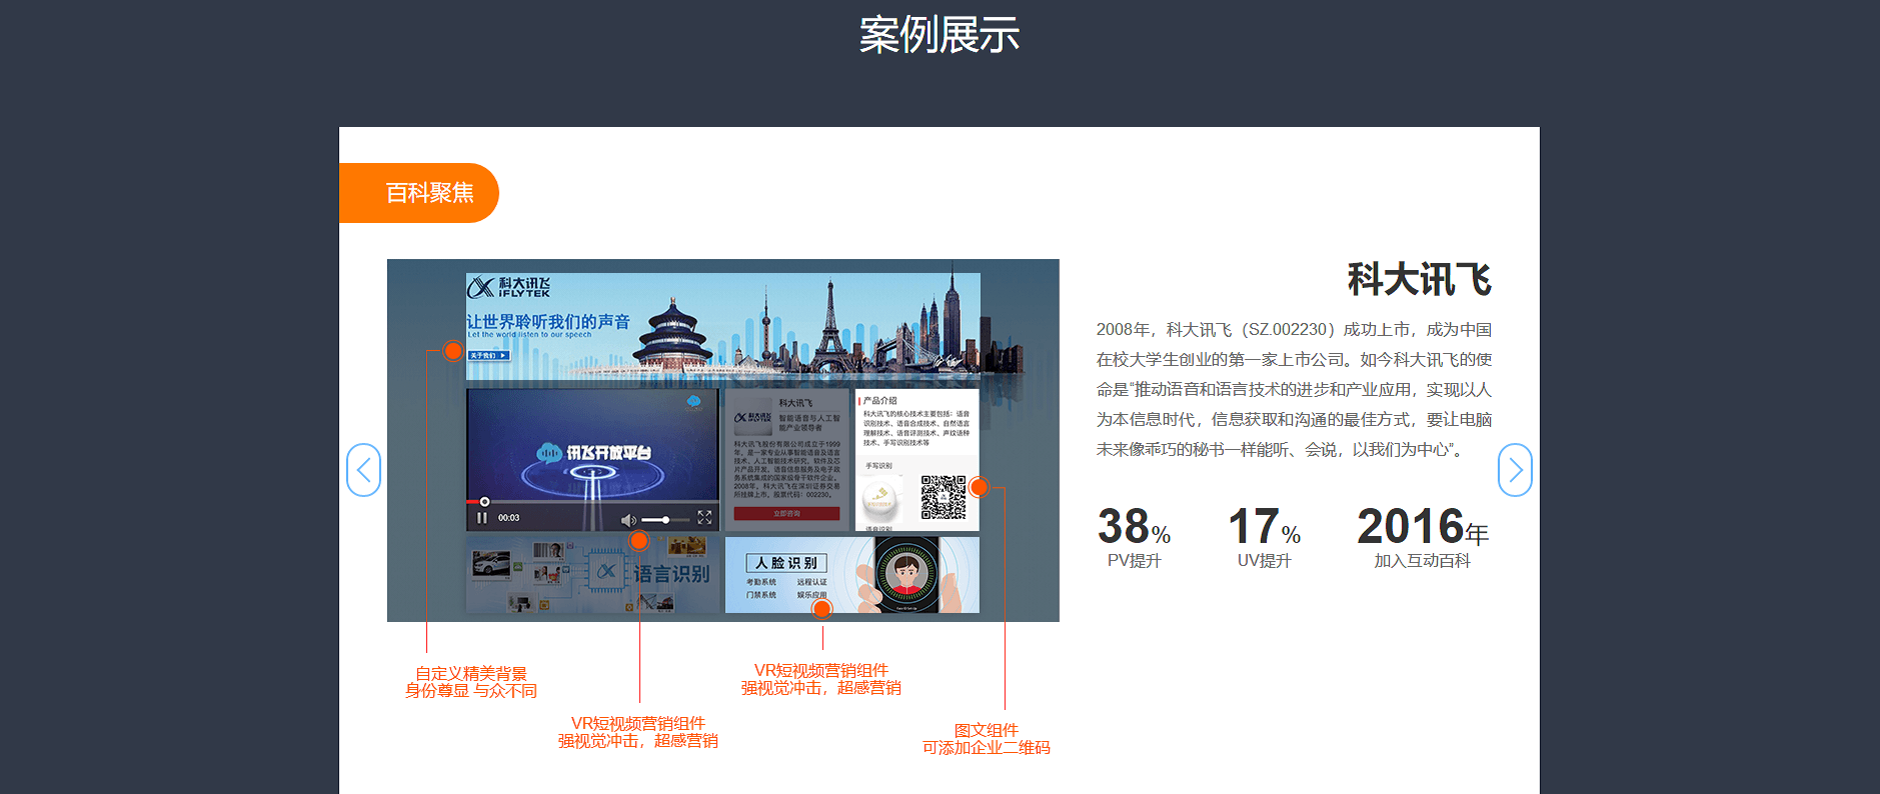Pause the 讯飞开放平台 video
Screen dimensions: 1880x794
(x=482, y=518)
